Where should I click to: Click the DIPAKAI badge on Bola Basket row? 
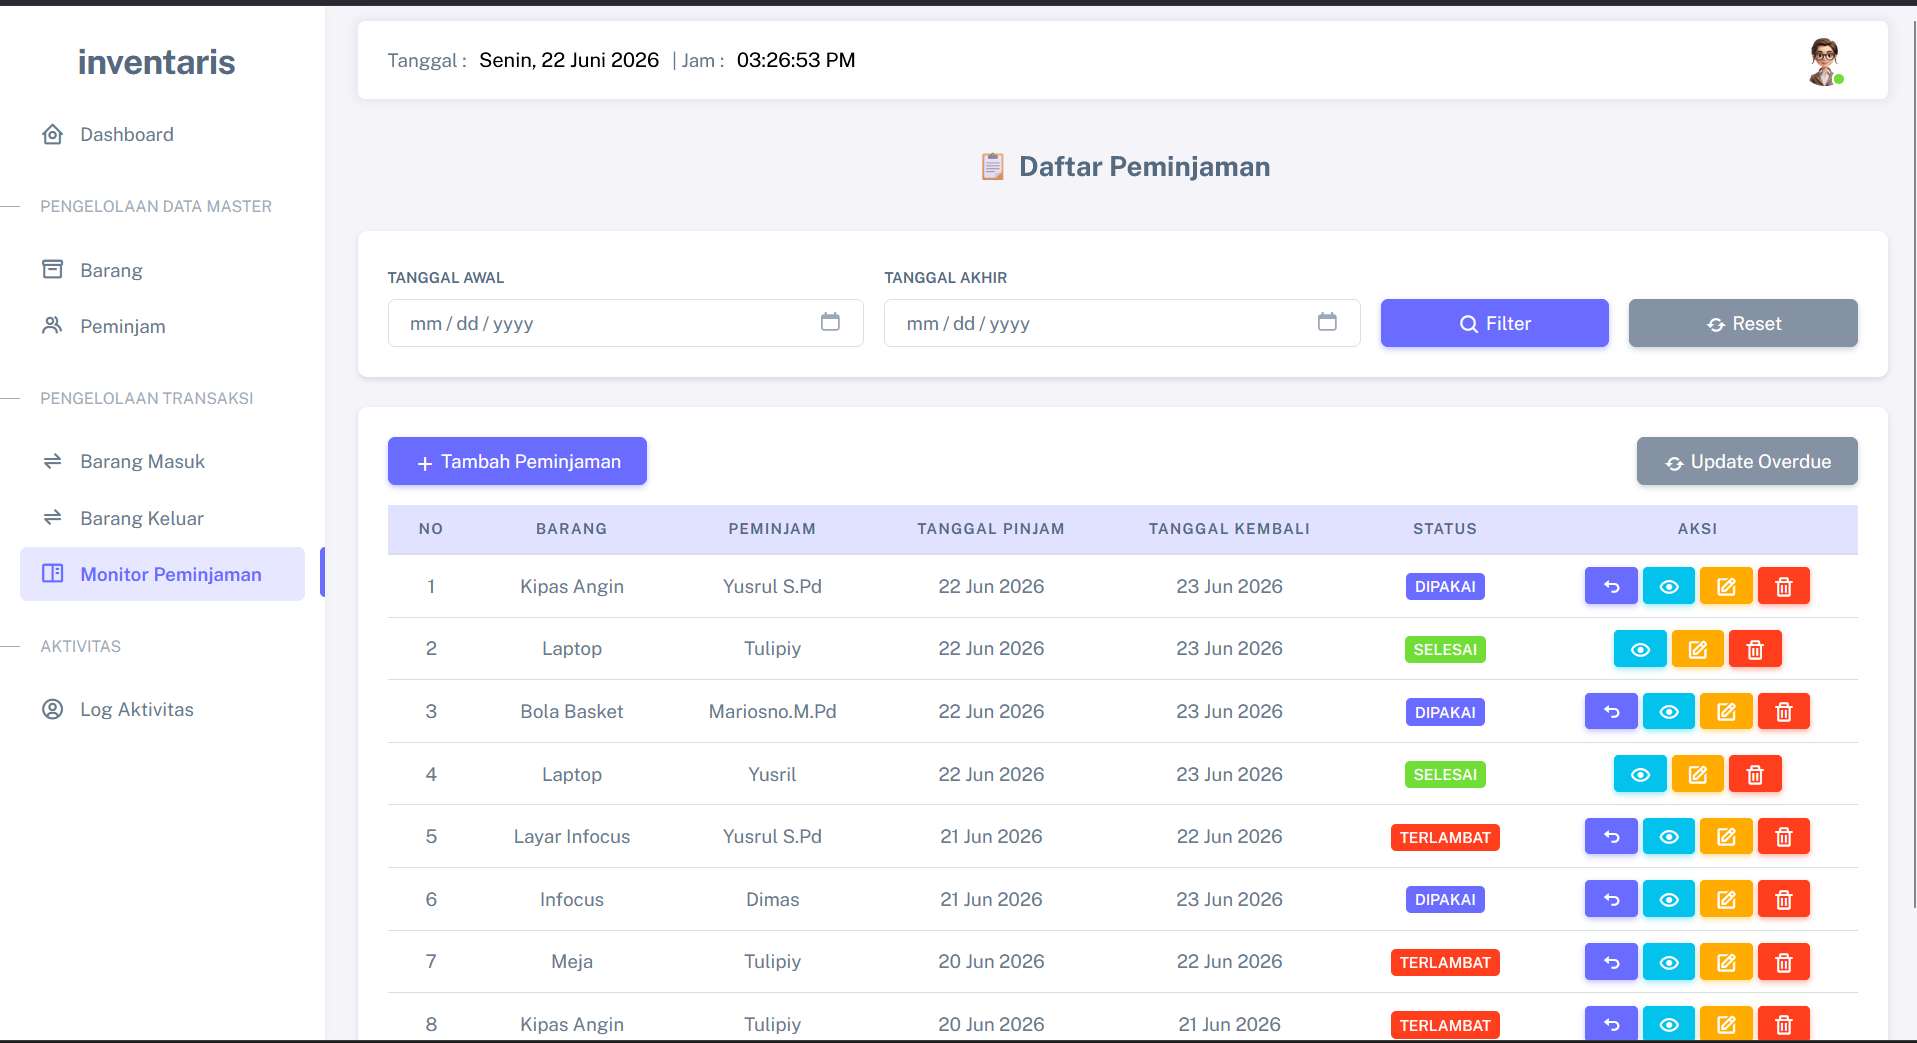point(1445,712)
